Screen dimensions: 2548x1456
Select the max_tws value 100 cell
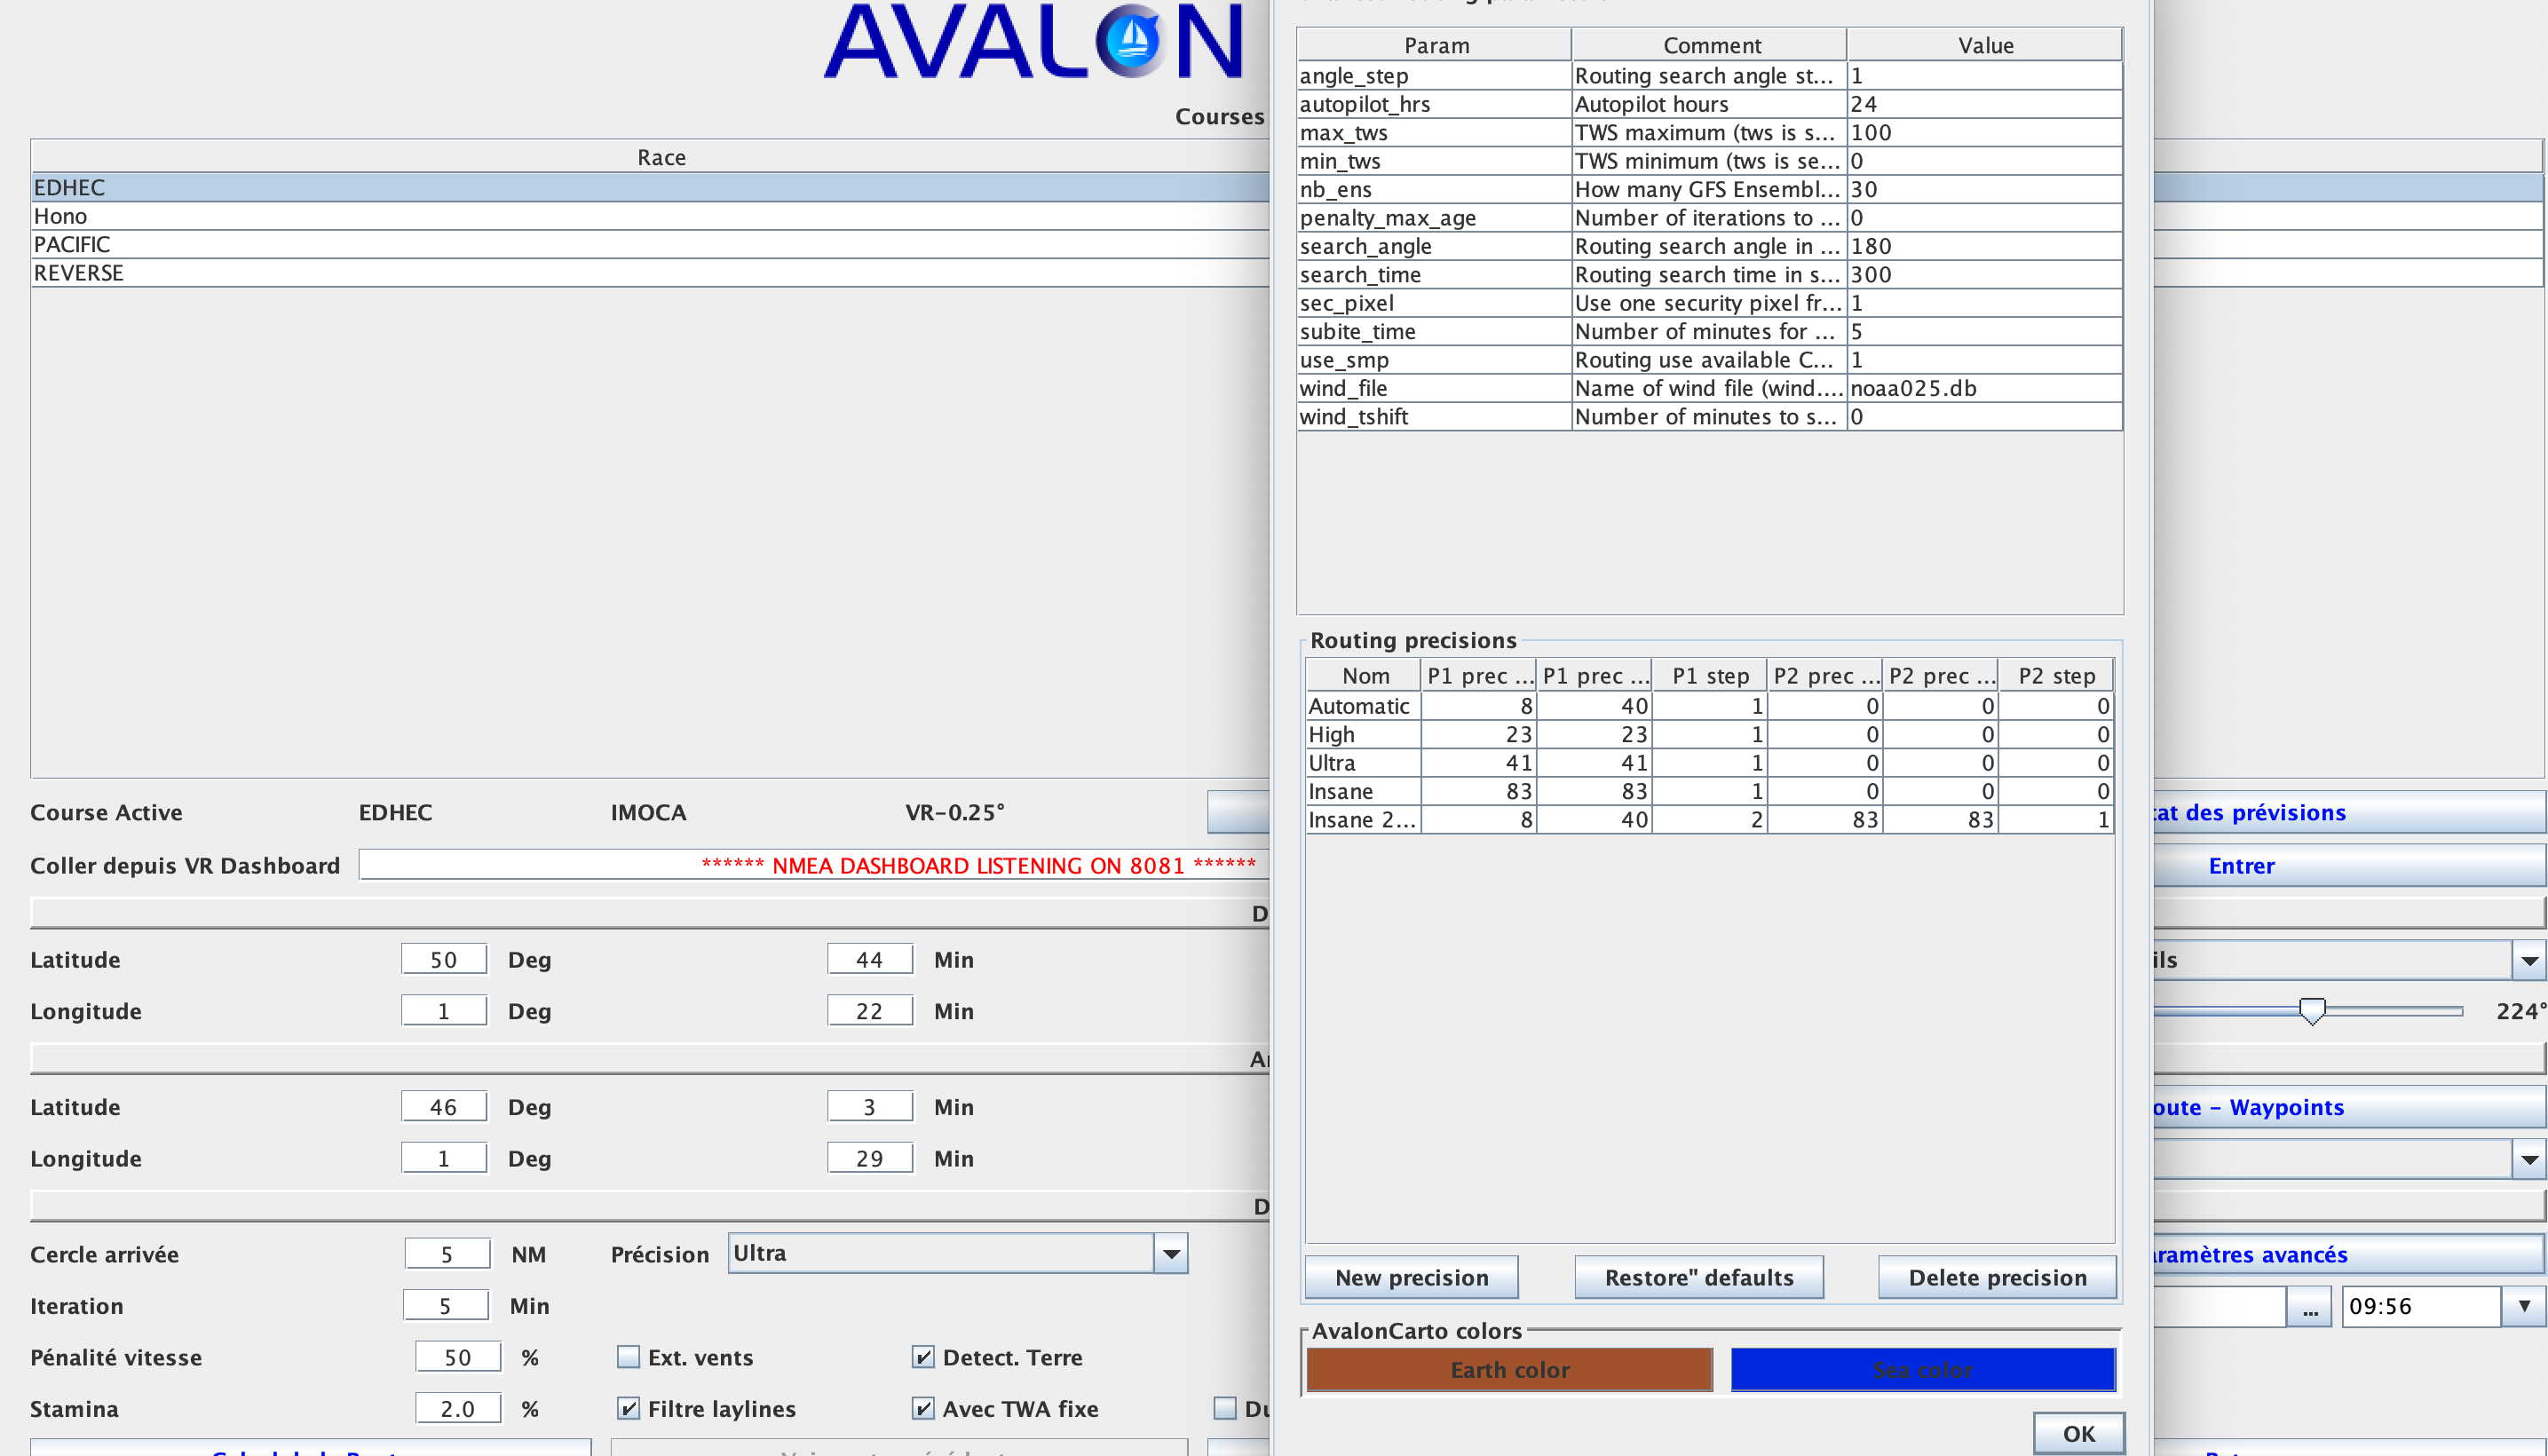pos(1985,133)
